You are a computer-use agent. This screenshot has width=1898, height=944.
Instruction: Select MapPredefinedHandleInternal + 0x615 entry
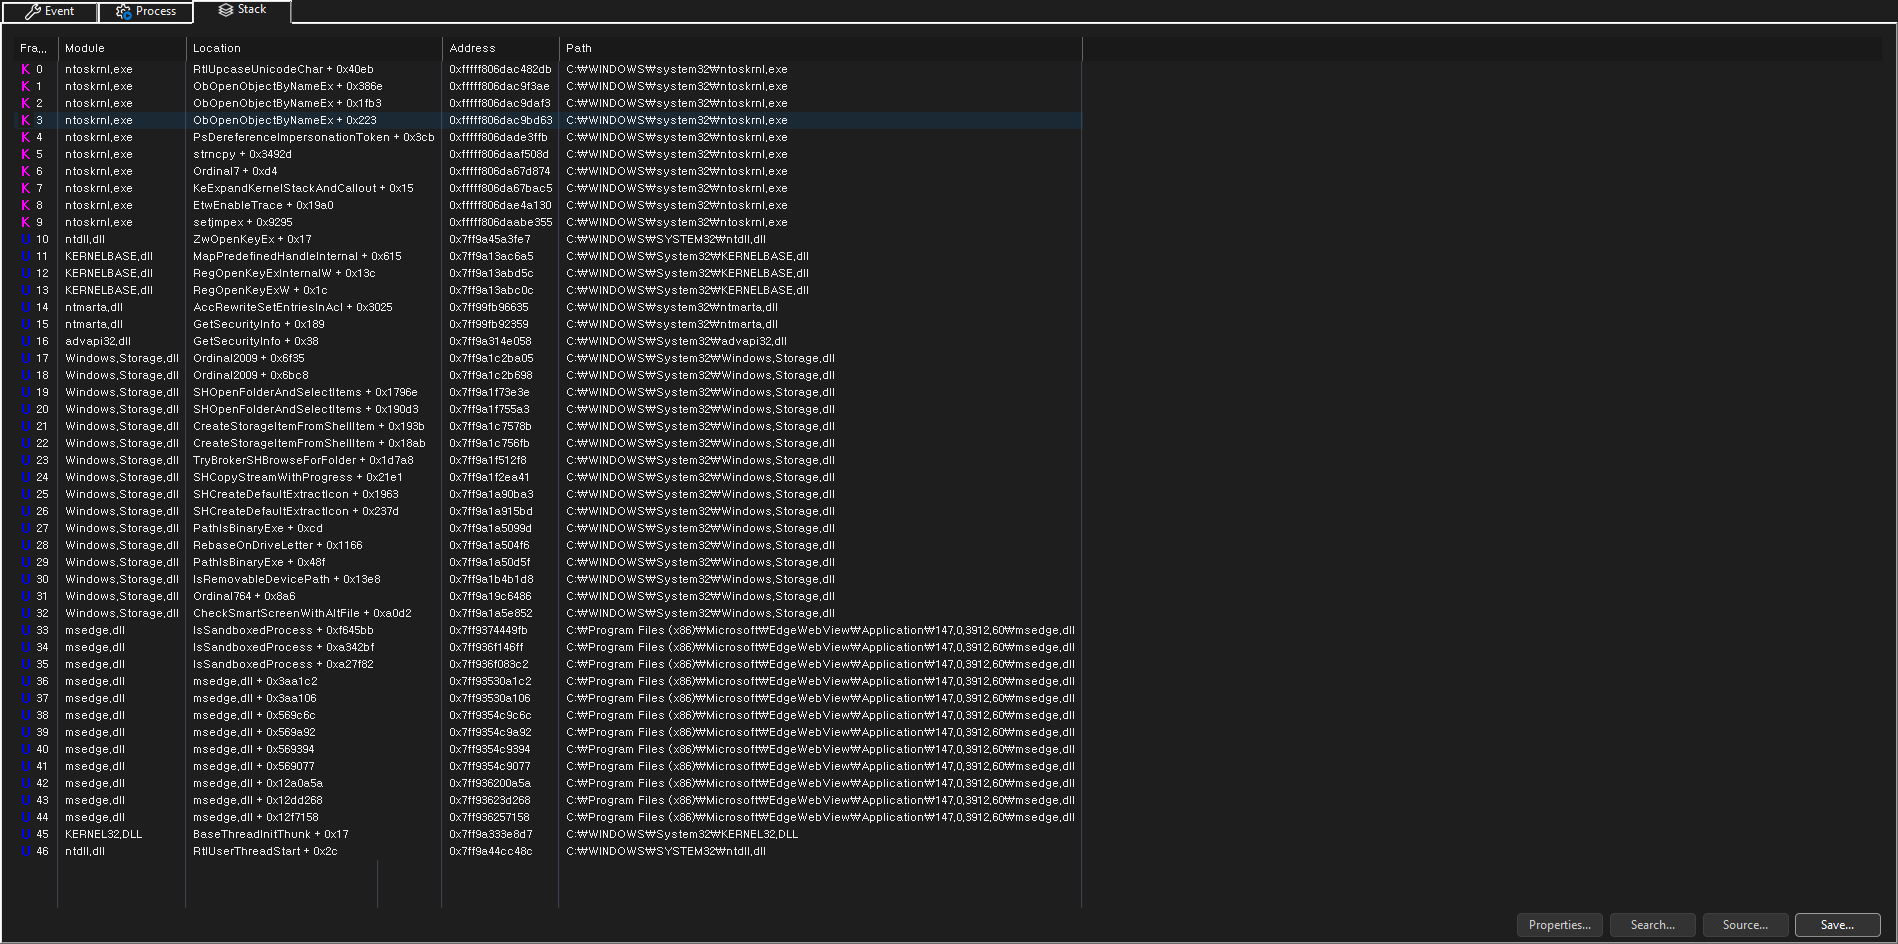pyautogui.click(x=297, y=256)
